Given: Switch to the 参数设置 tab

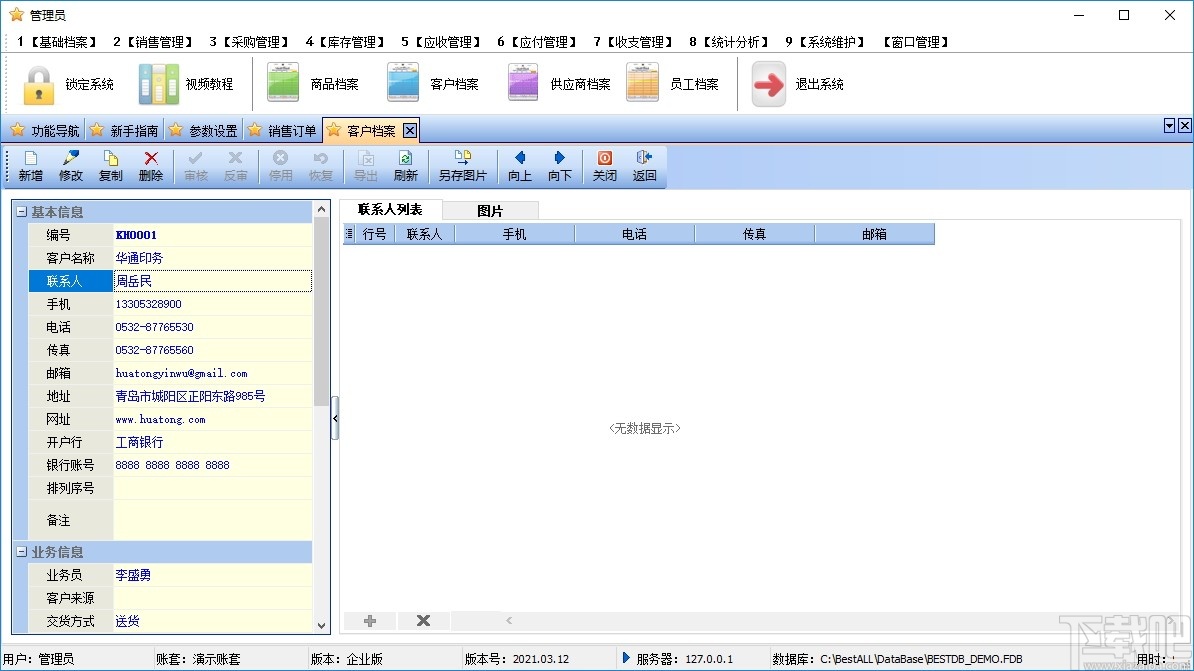Looking at the screenshot, I should [x=203, y=131].
